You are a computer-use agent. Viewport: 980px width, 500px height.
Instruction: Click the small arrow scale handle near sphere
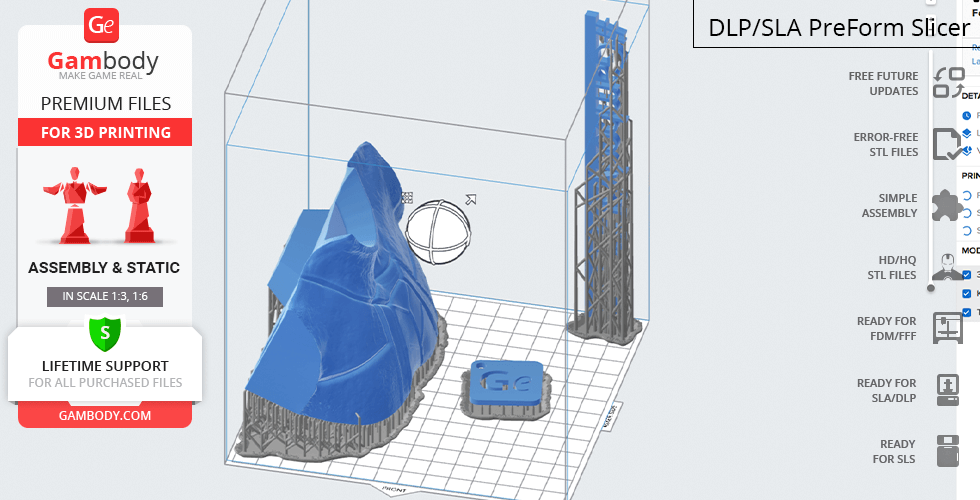(x=470, y=200)
